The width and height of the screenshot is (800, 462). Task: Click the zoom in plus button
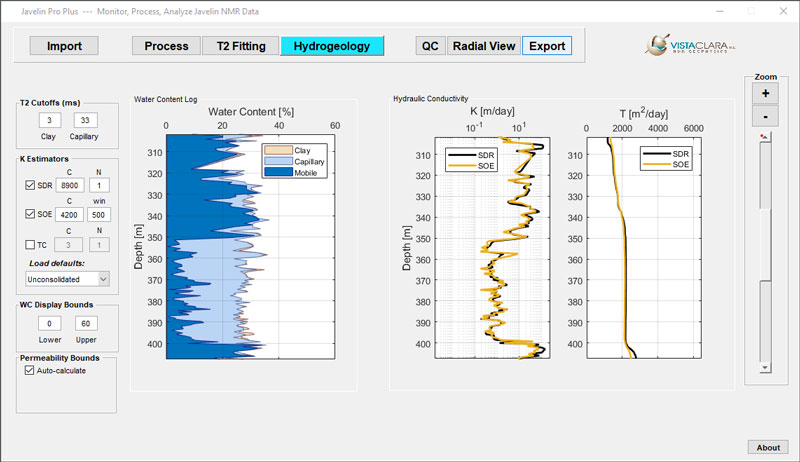pyautogui.click(x=765, y=93)
